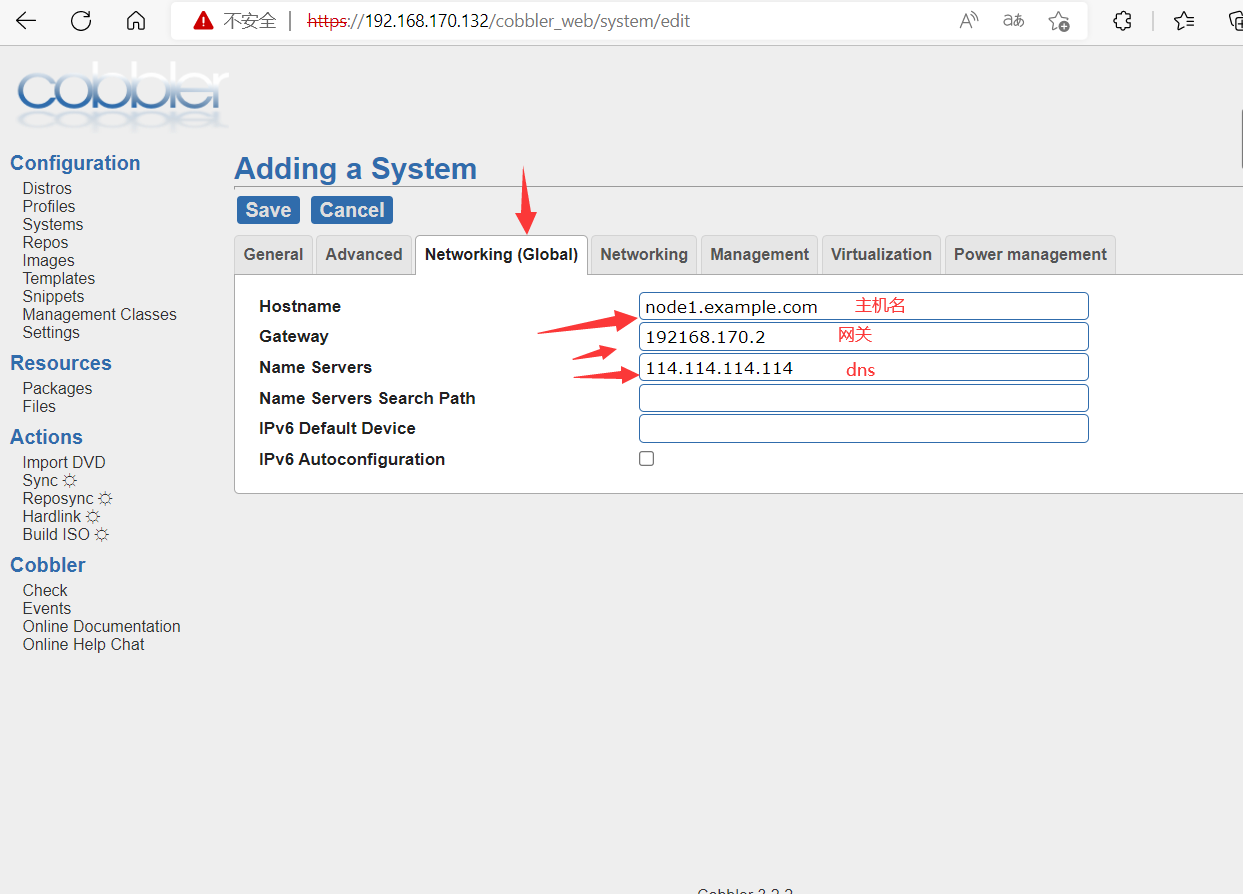1243x894 pixels.
Task: Enable the IPv6 Autoconfiguration checkbox
Action: [647, 459]
